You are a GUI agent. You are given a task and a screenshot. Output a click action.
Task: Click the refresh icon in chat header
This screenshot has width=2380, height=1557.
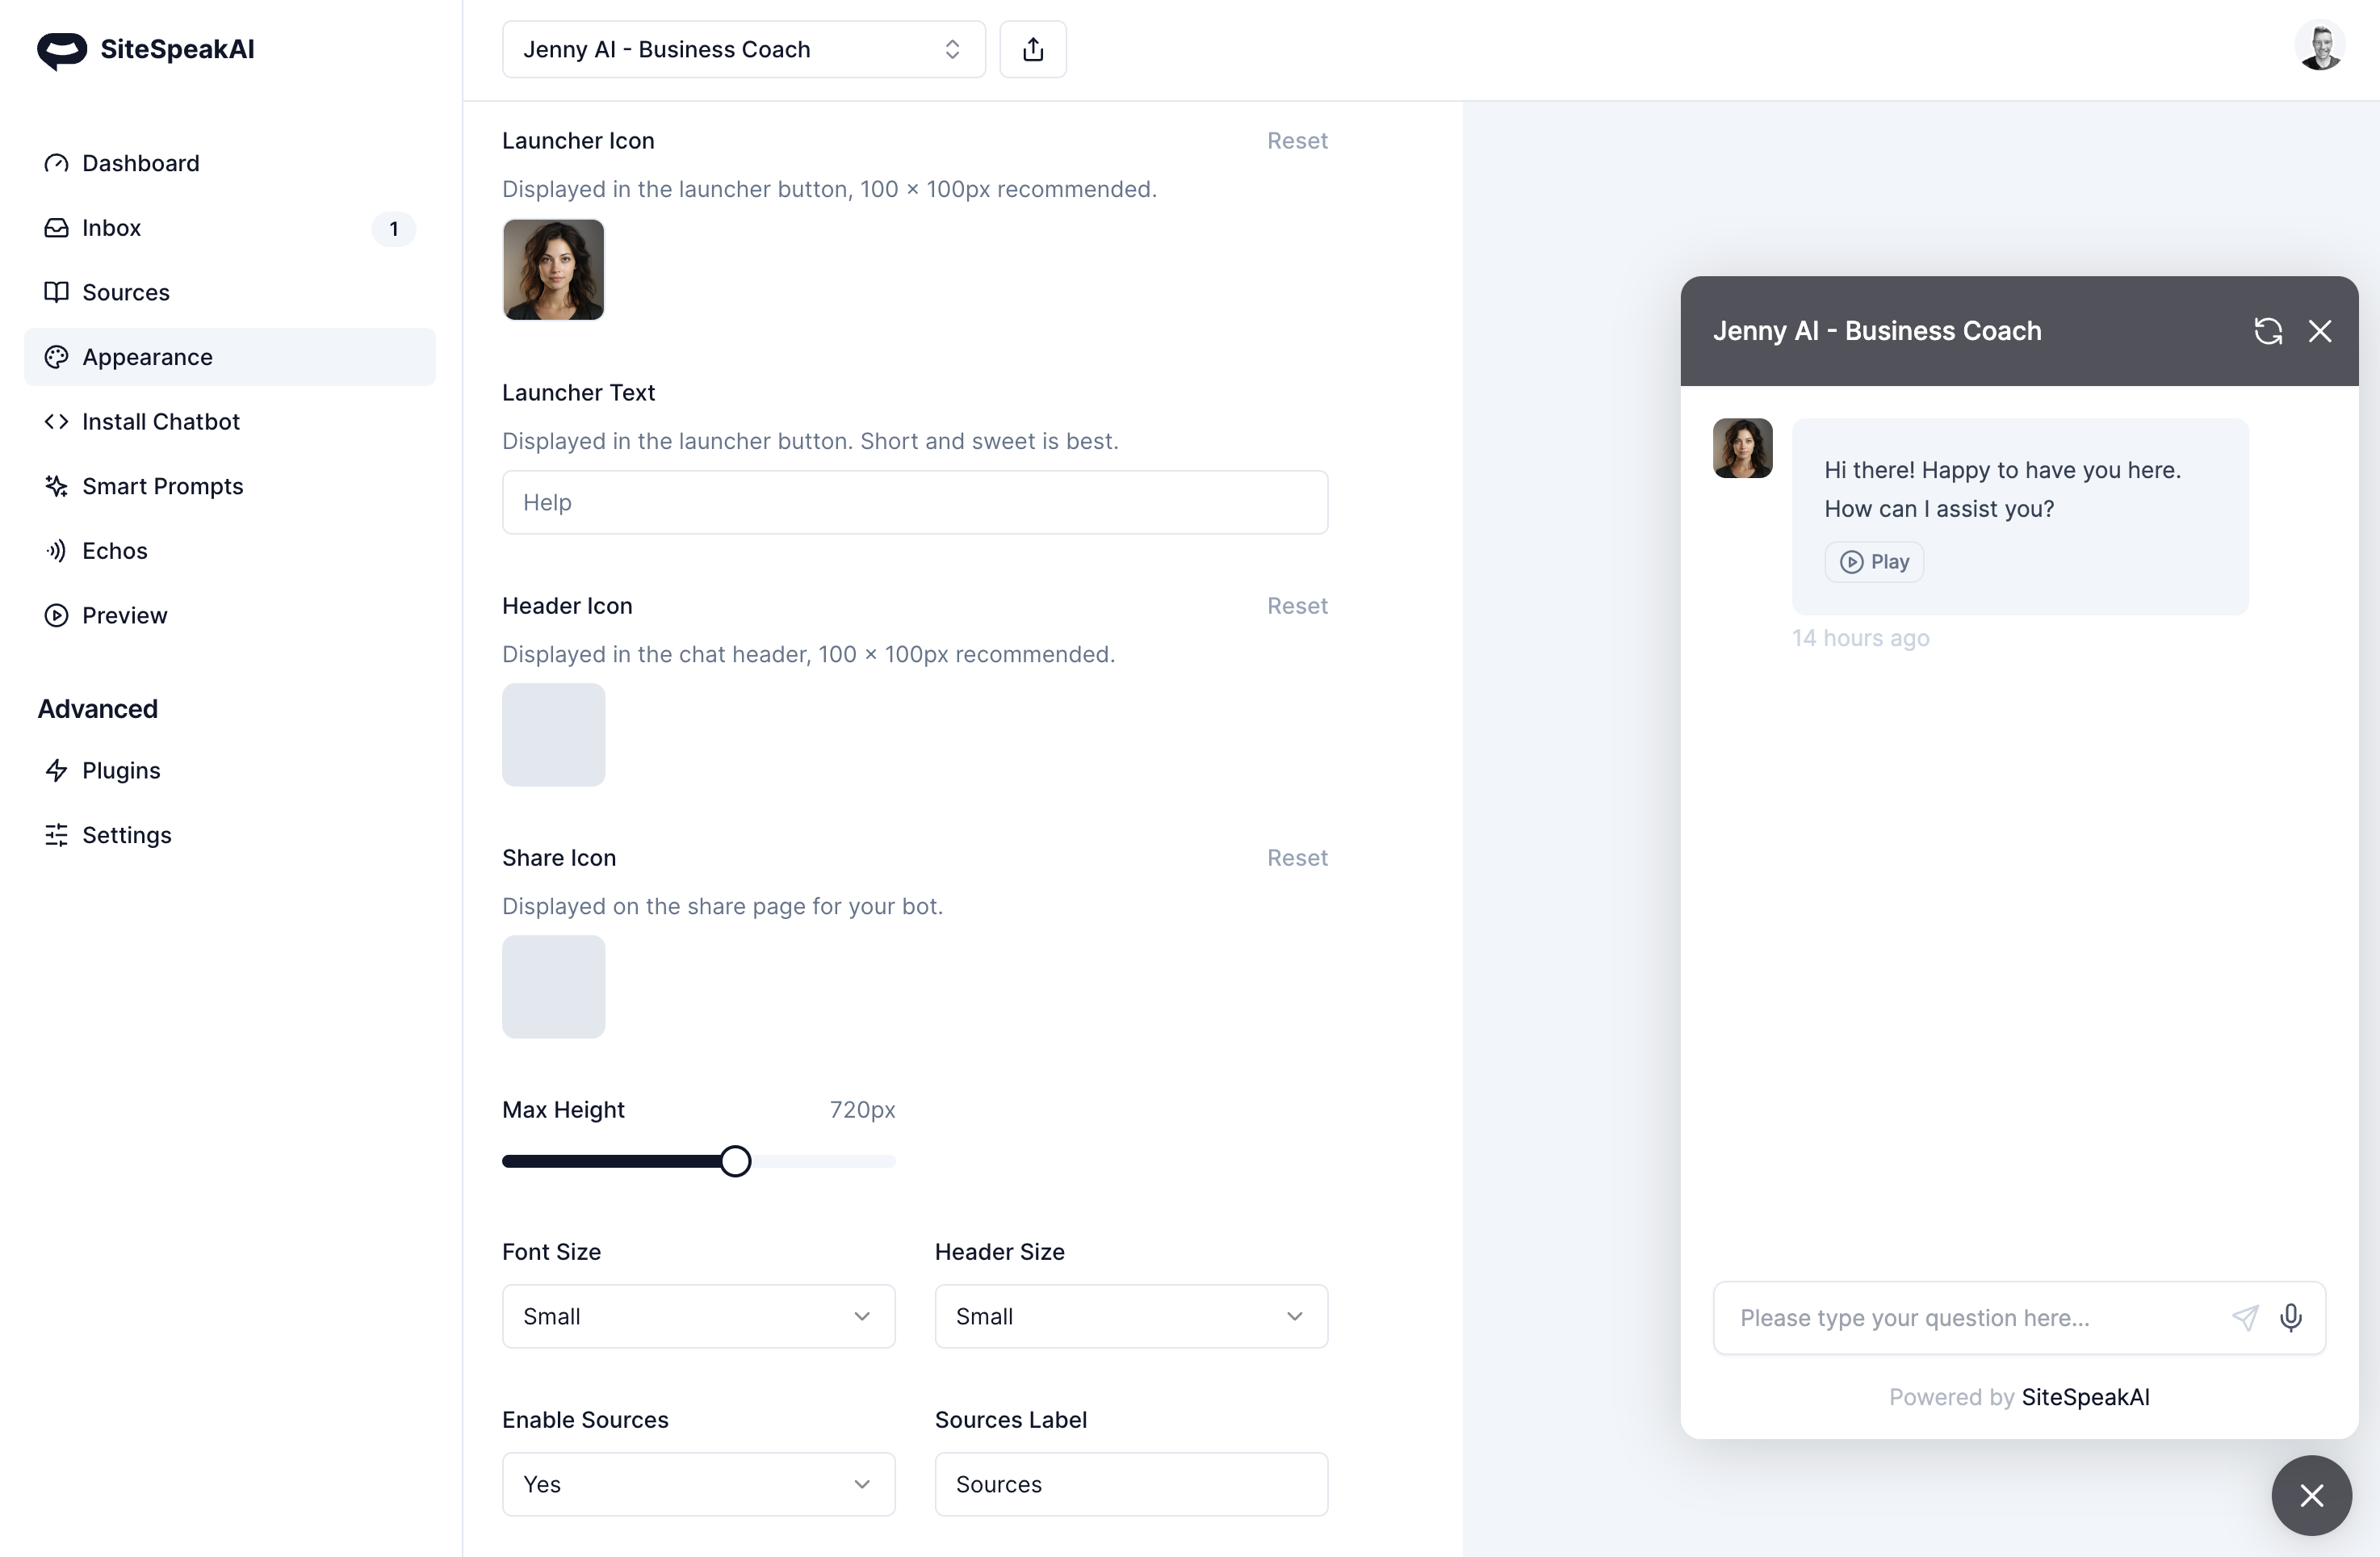(x=2269, y=330)
